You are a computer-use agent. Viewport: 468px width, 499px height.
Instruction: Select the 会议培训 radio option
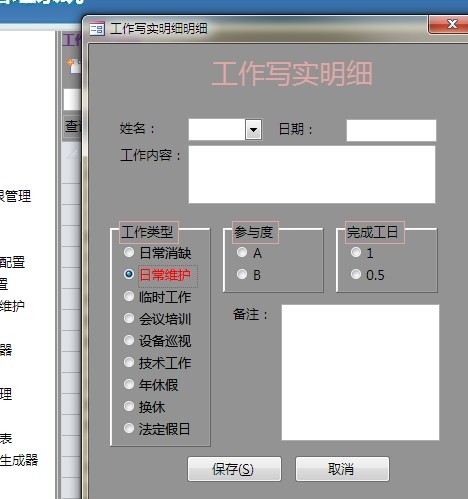tap(129, 318)
